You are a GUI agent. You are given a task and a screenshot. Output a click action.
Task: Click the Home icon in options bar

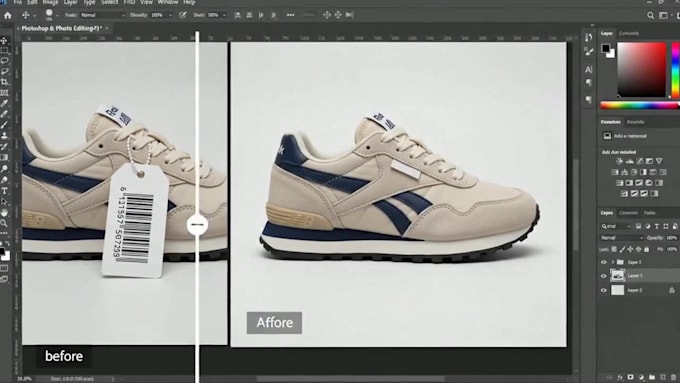click(8, 15)
